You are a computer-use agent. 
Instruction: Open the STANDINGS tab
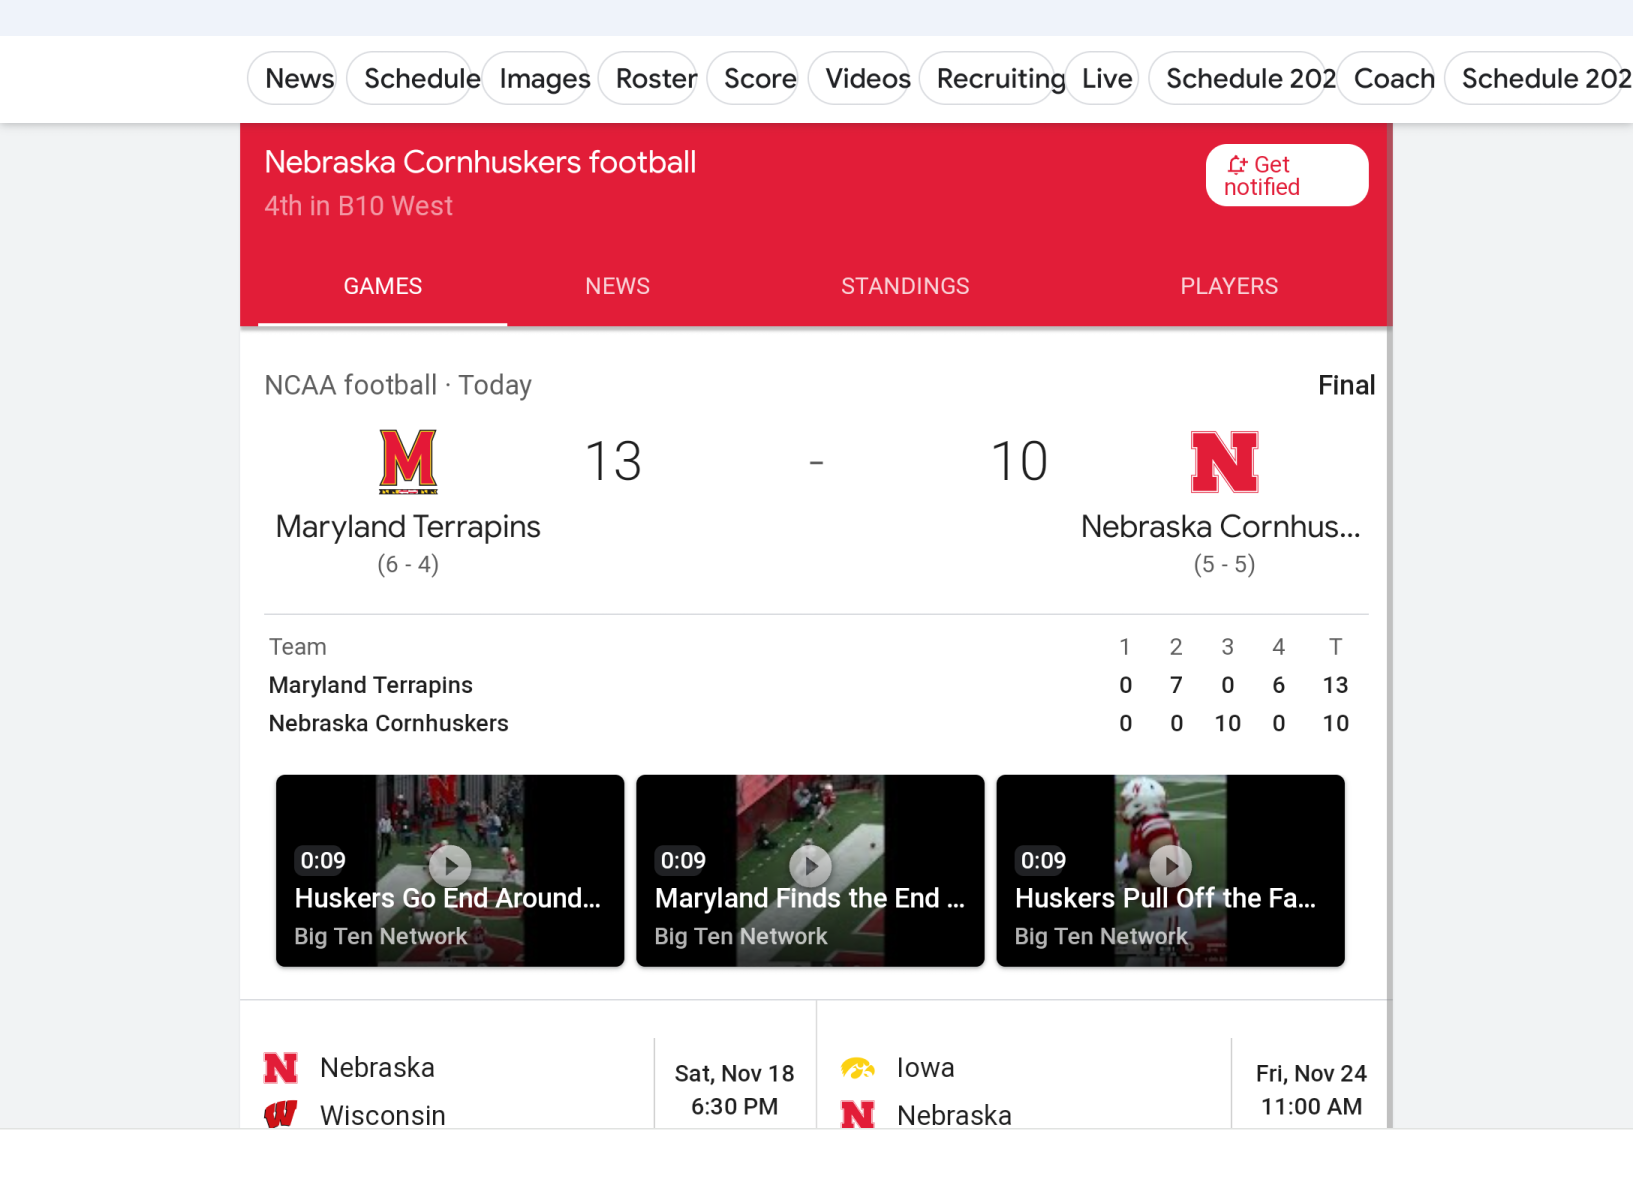905,286
